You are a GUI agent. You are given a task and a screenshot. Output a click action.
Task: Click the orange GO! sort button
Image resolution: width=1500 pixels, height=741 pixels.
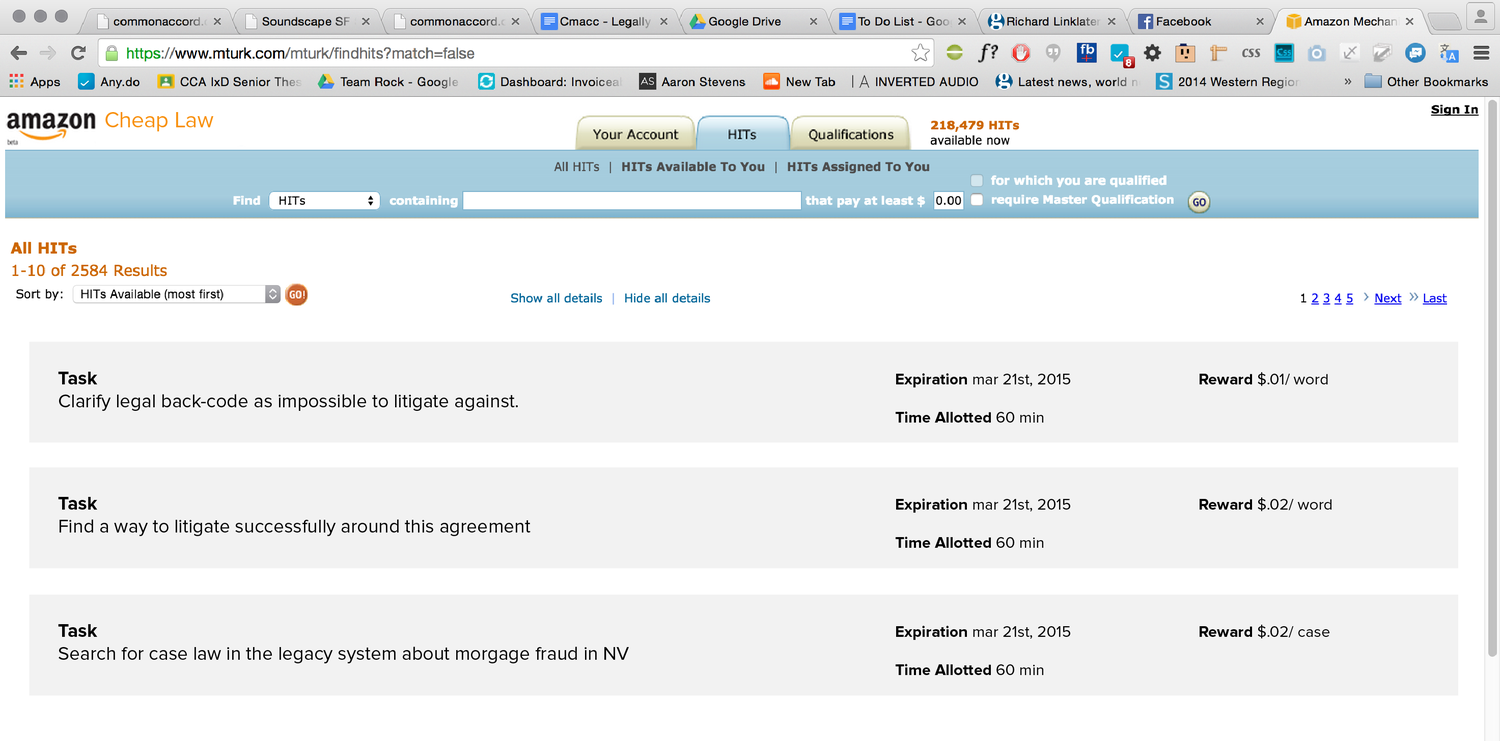pyautogui.click(x=296, y=294)
